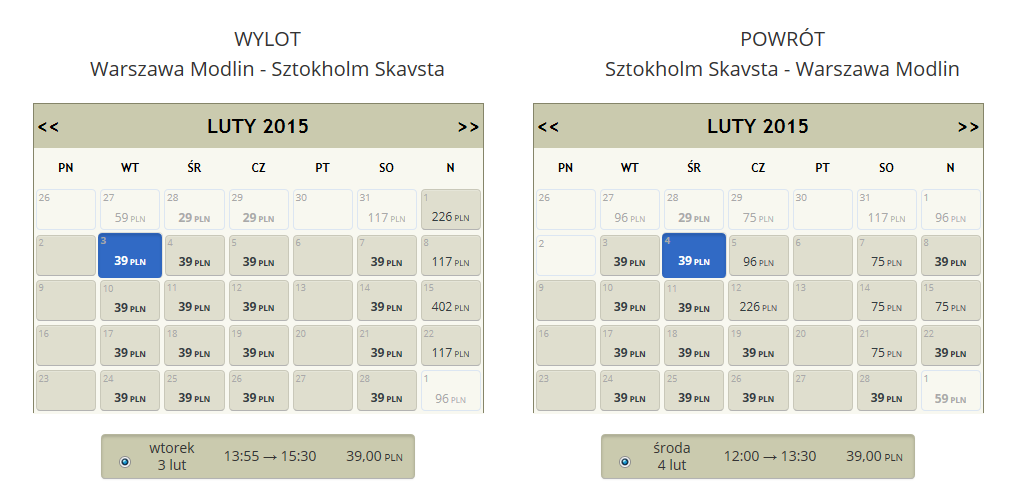Pick March 1 return at 59 PLN
Screen dimensions: 1013x497
coord(951,391)
